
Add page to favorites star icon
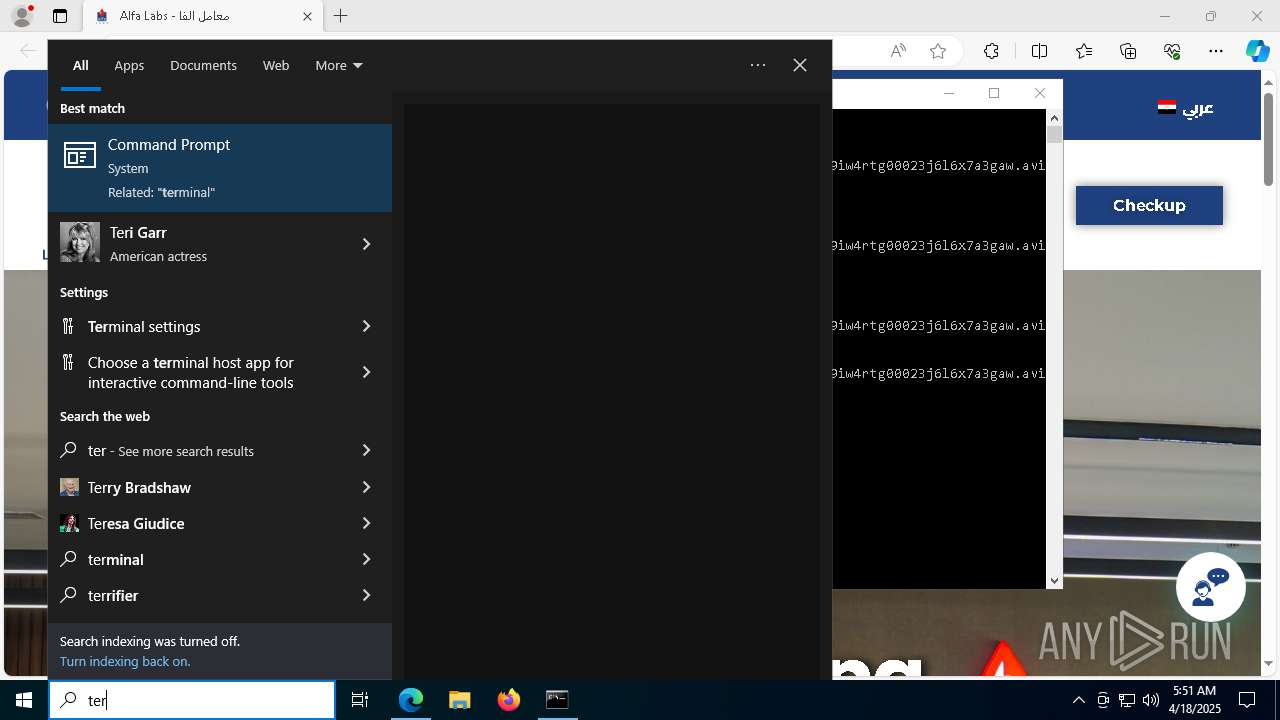pos(938,51)
